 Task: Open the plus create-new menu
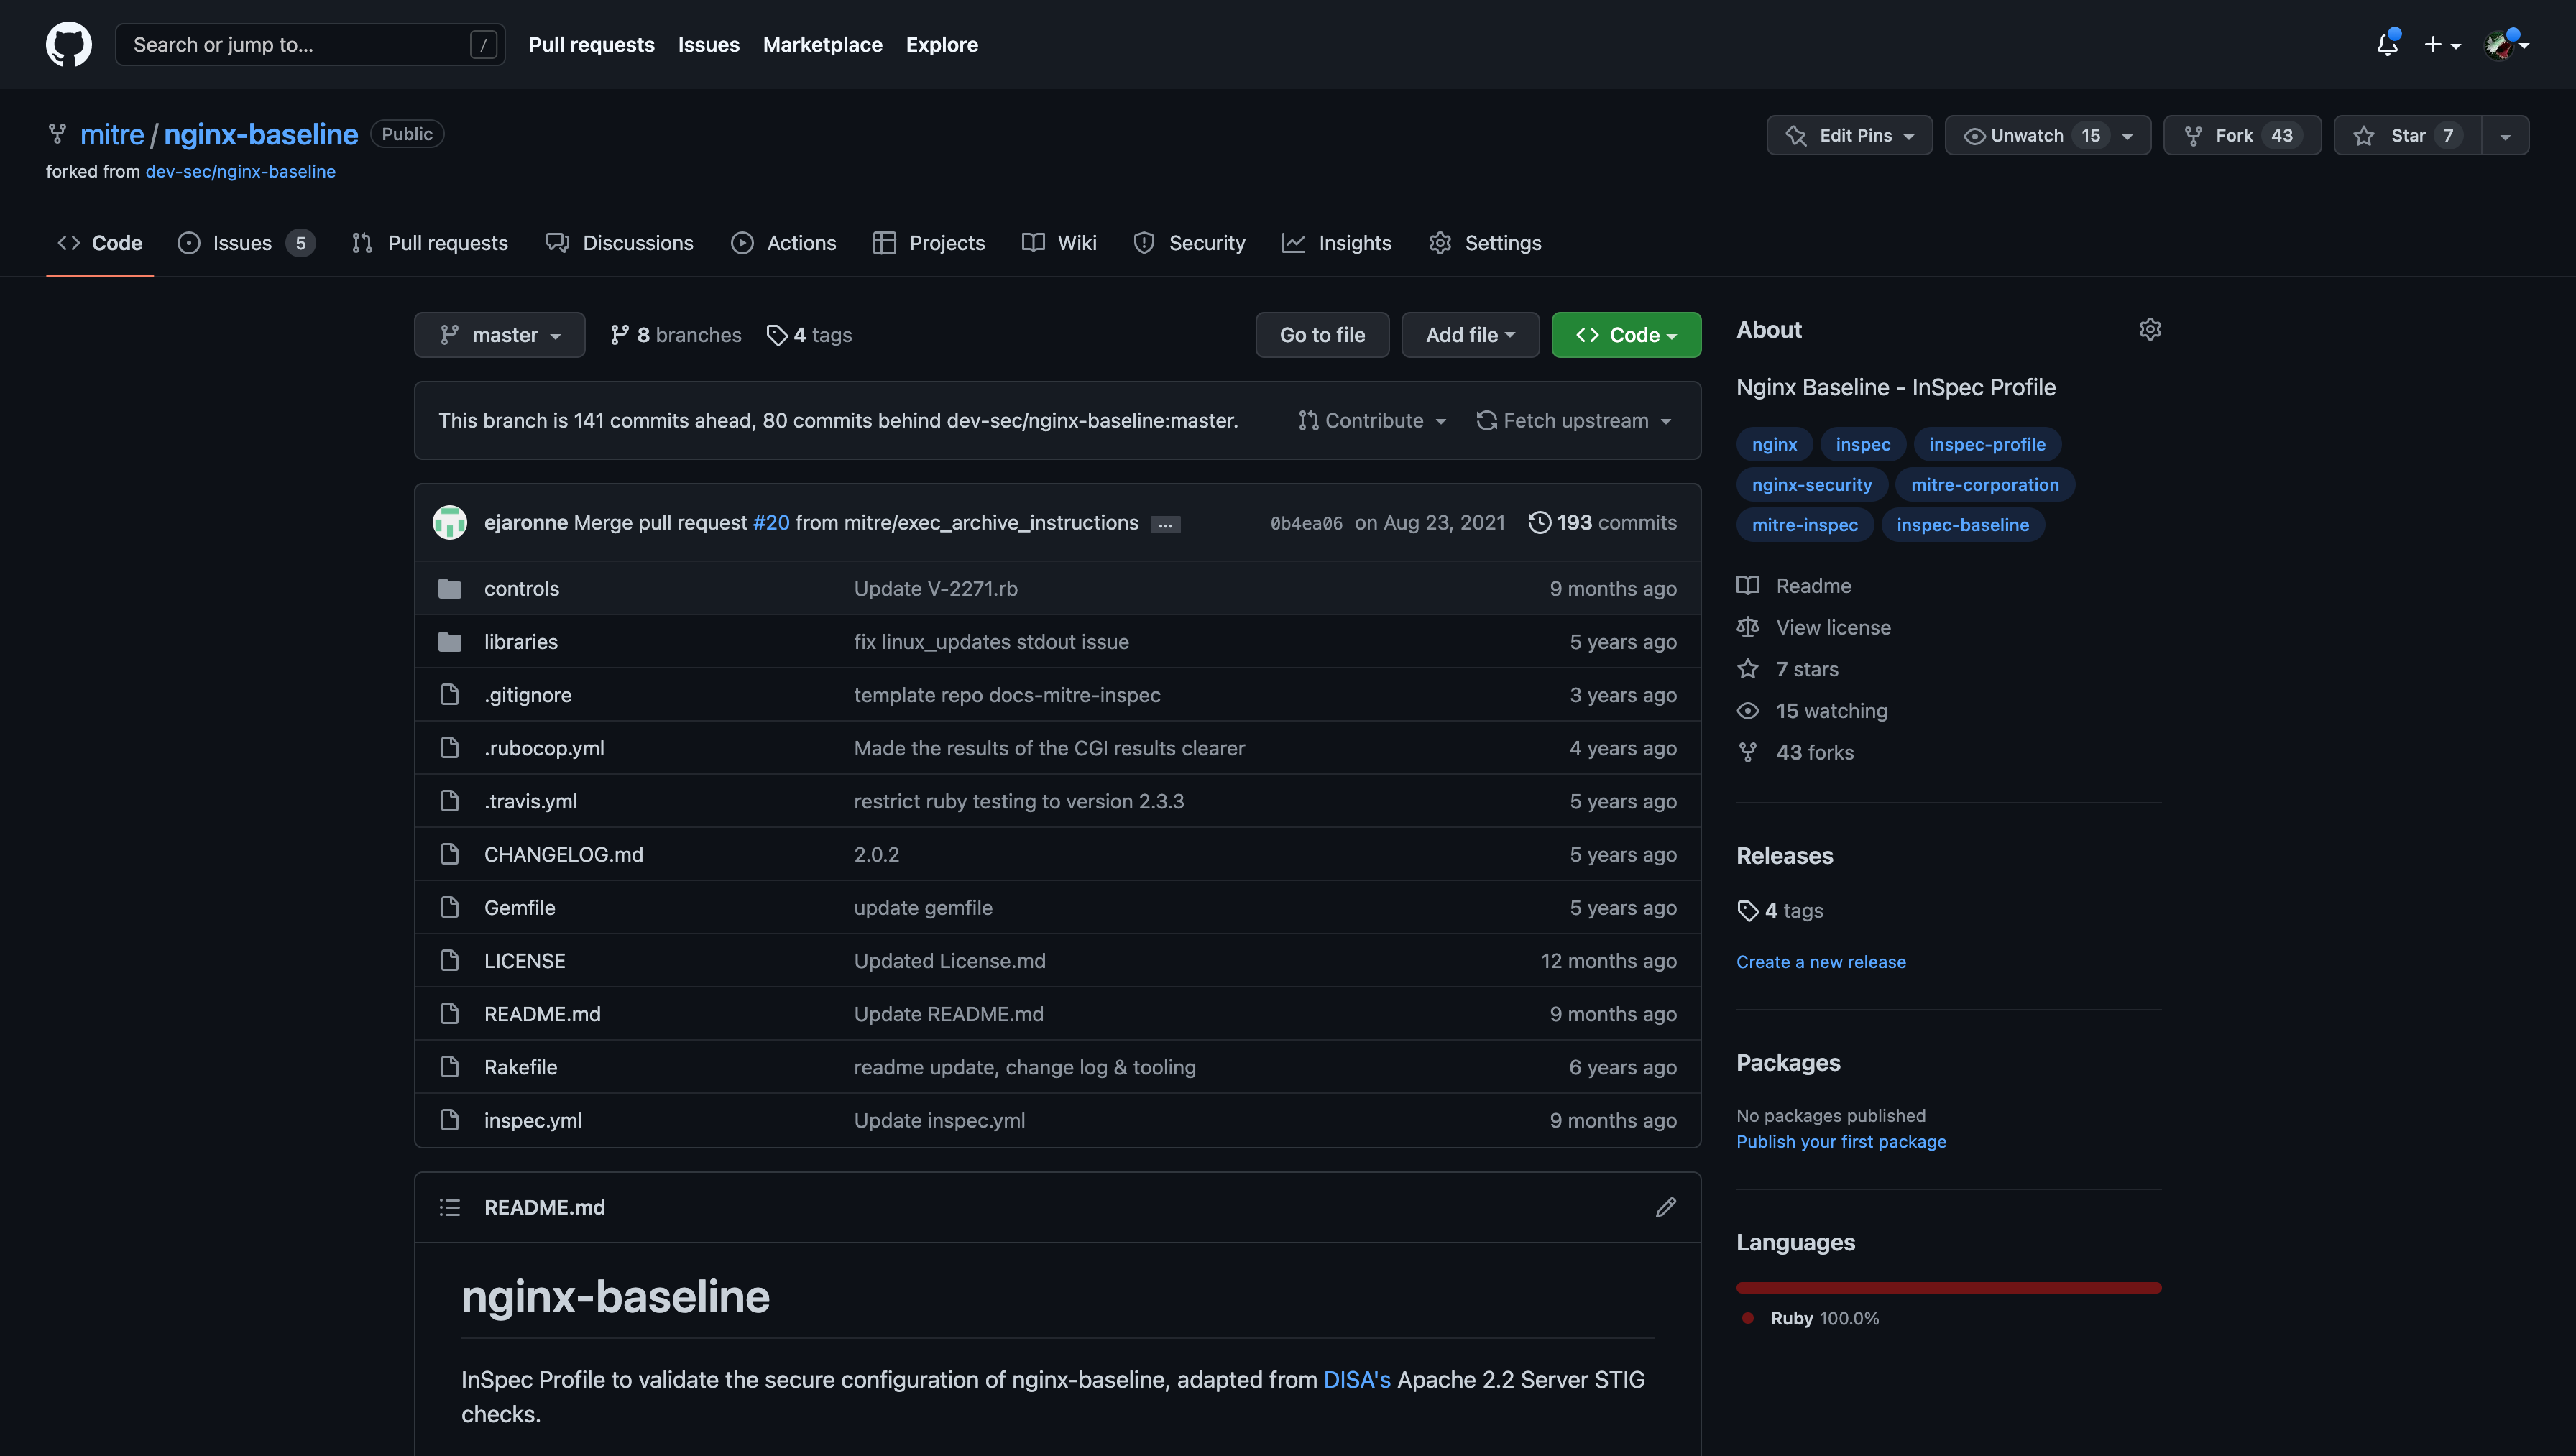tap(2442, 45)
